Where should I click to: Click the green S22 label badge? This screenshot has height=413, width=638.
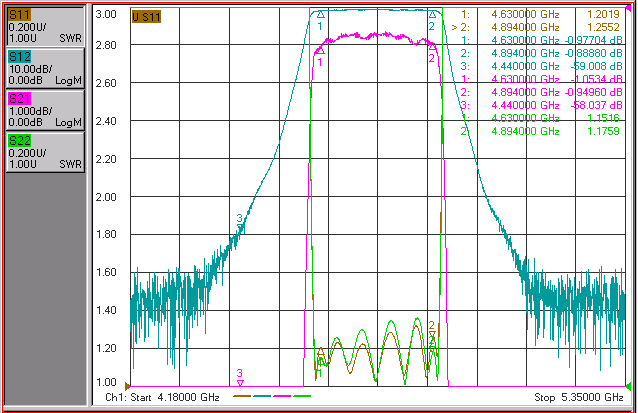pos(19,141)
